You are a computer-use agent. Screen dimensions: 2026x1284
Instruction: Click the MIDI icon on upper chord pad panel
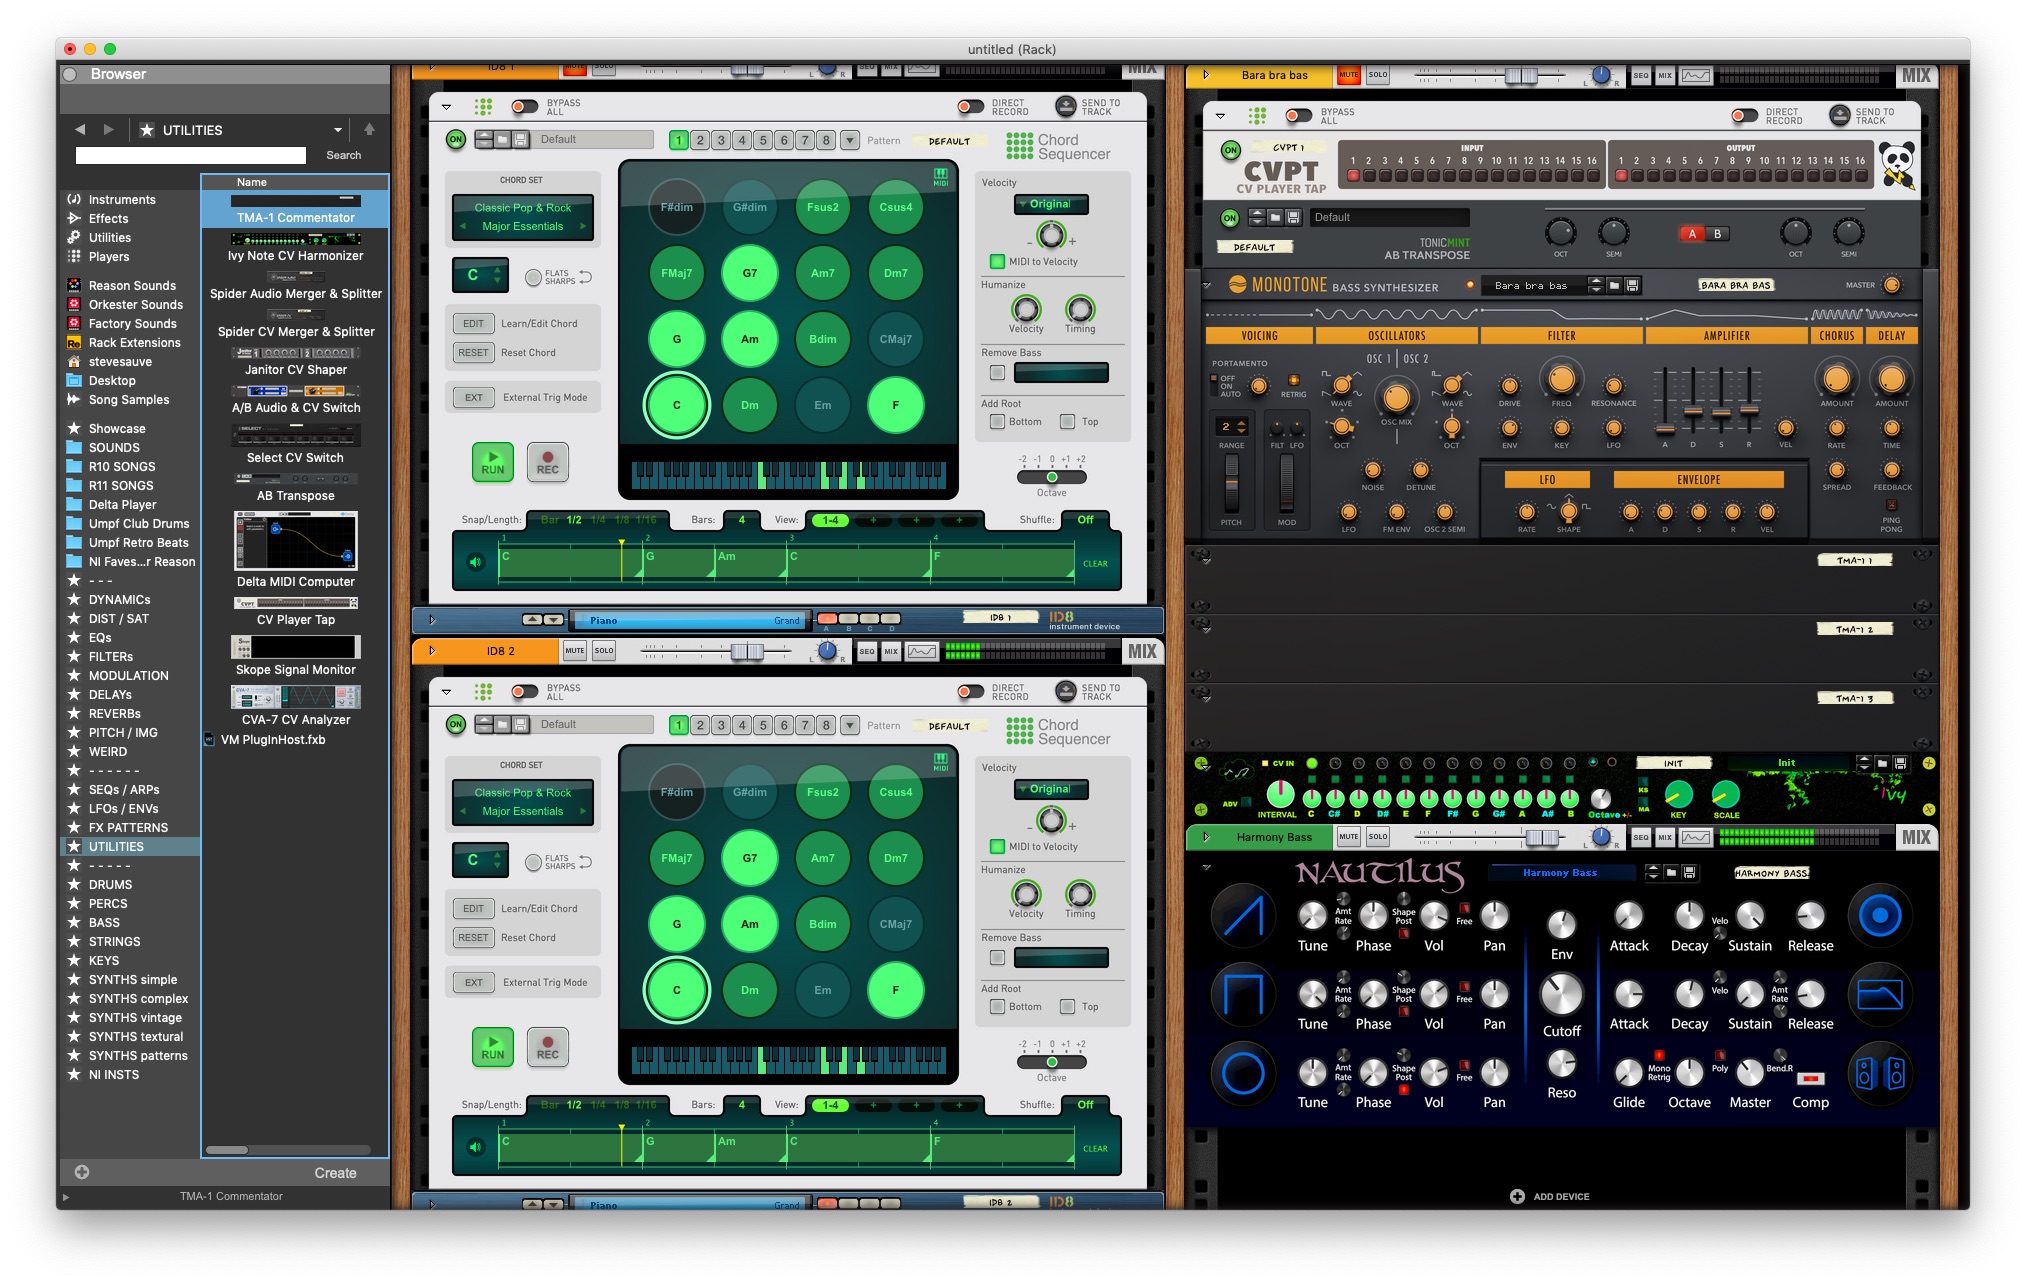click(940, 177)
